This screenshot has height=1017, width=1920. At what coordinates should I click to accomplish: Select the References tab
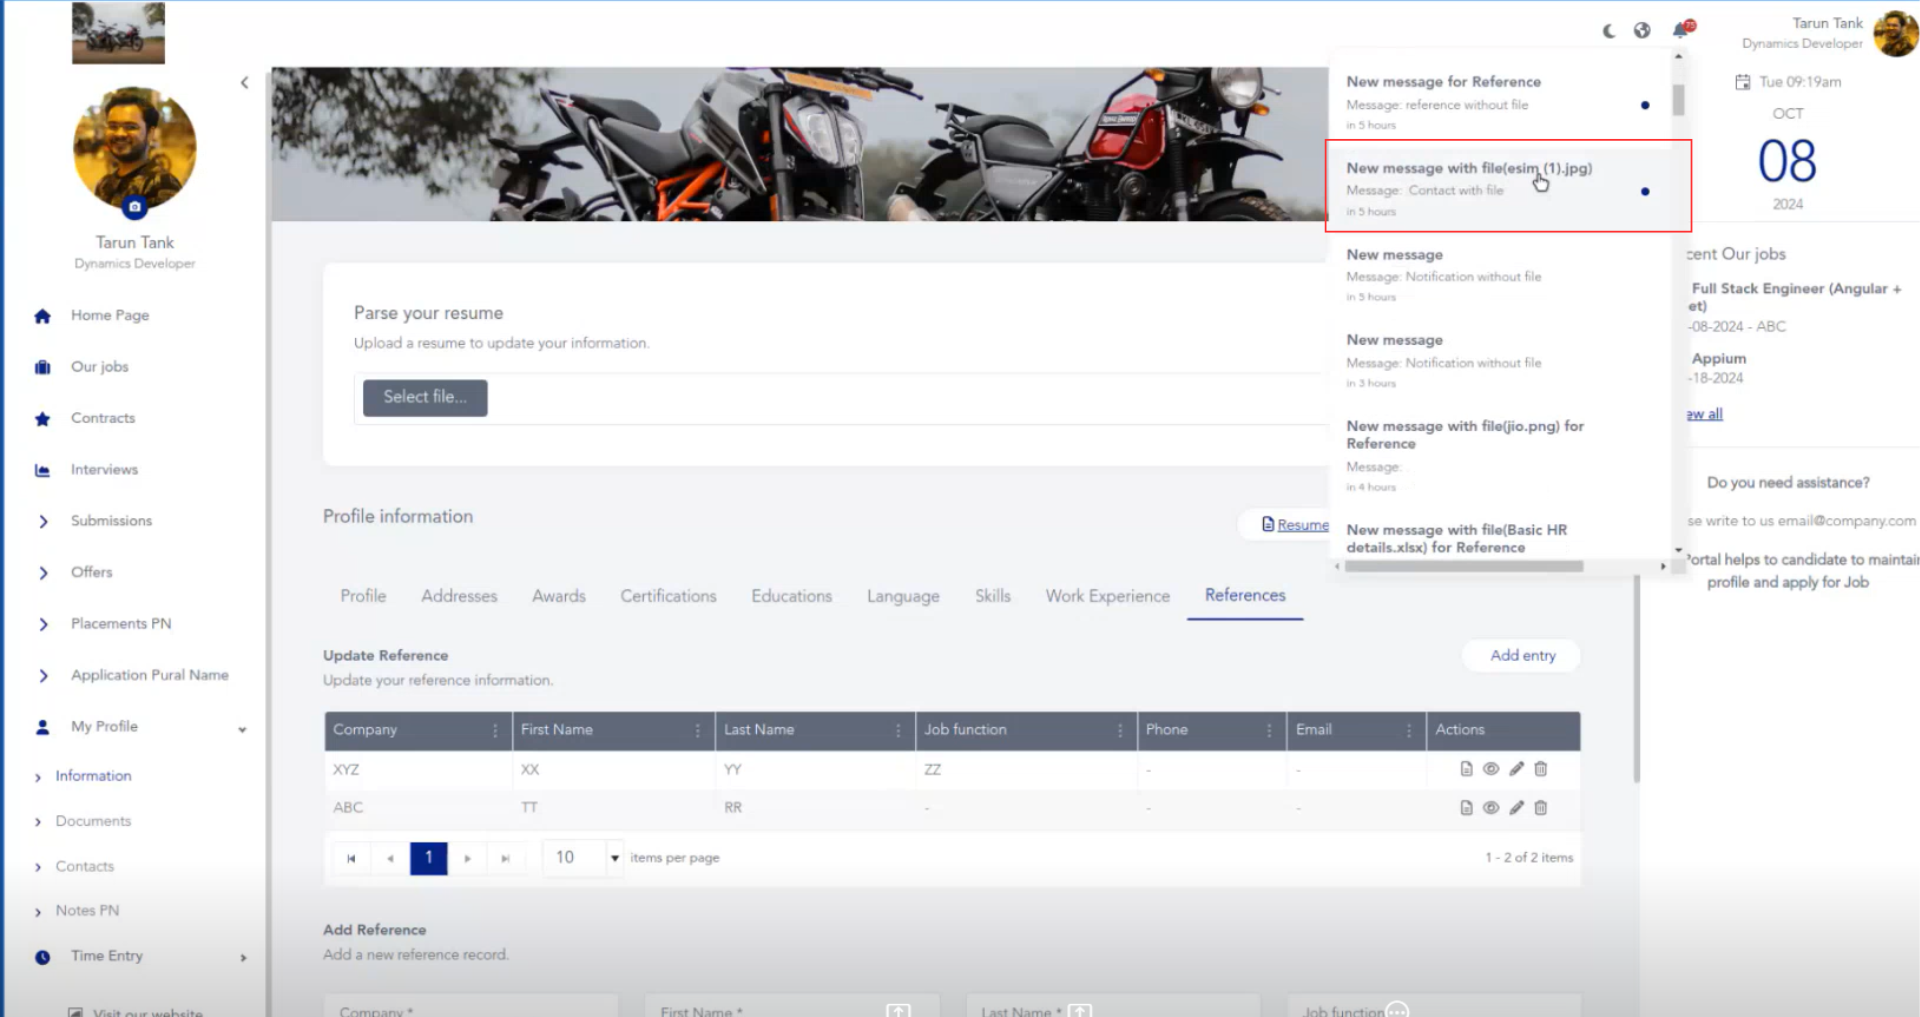coord(1245,595)
